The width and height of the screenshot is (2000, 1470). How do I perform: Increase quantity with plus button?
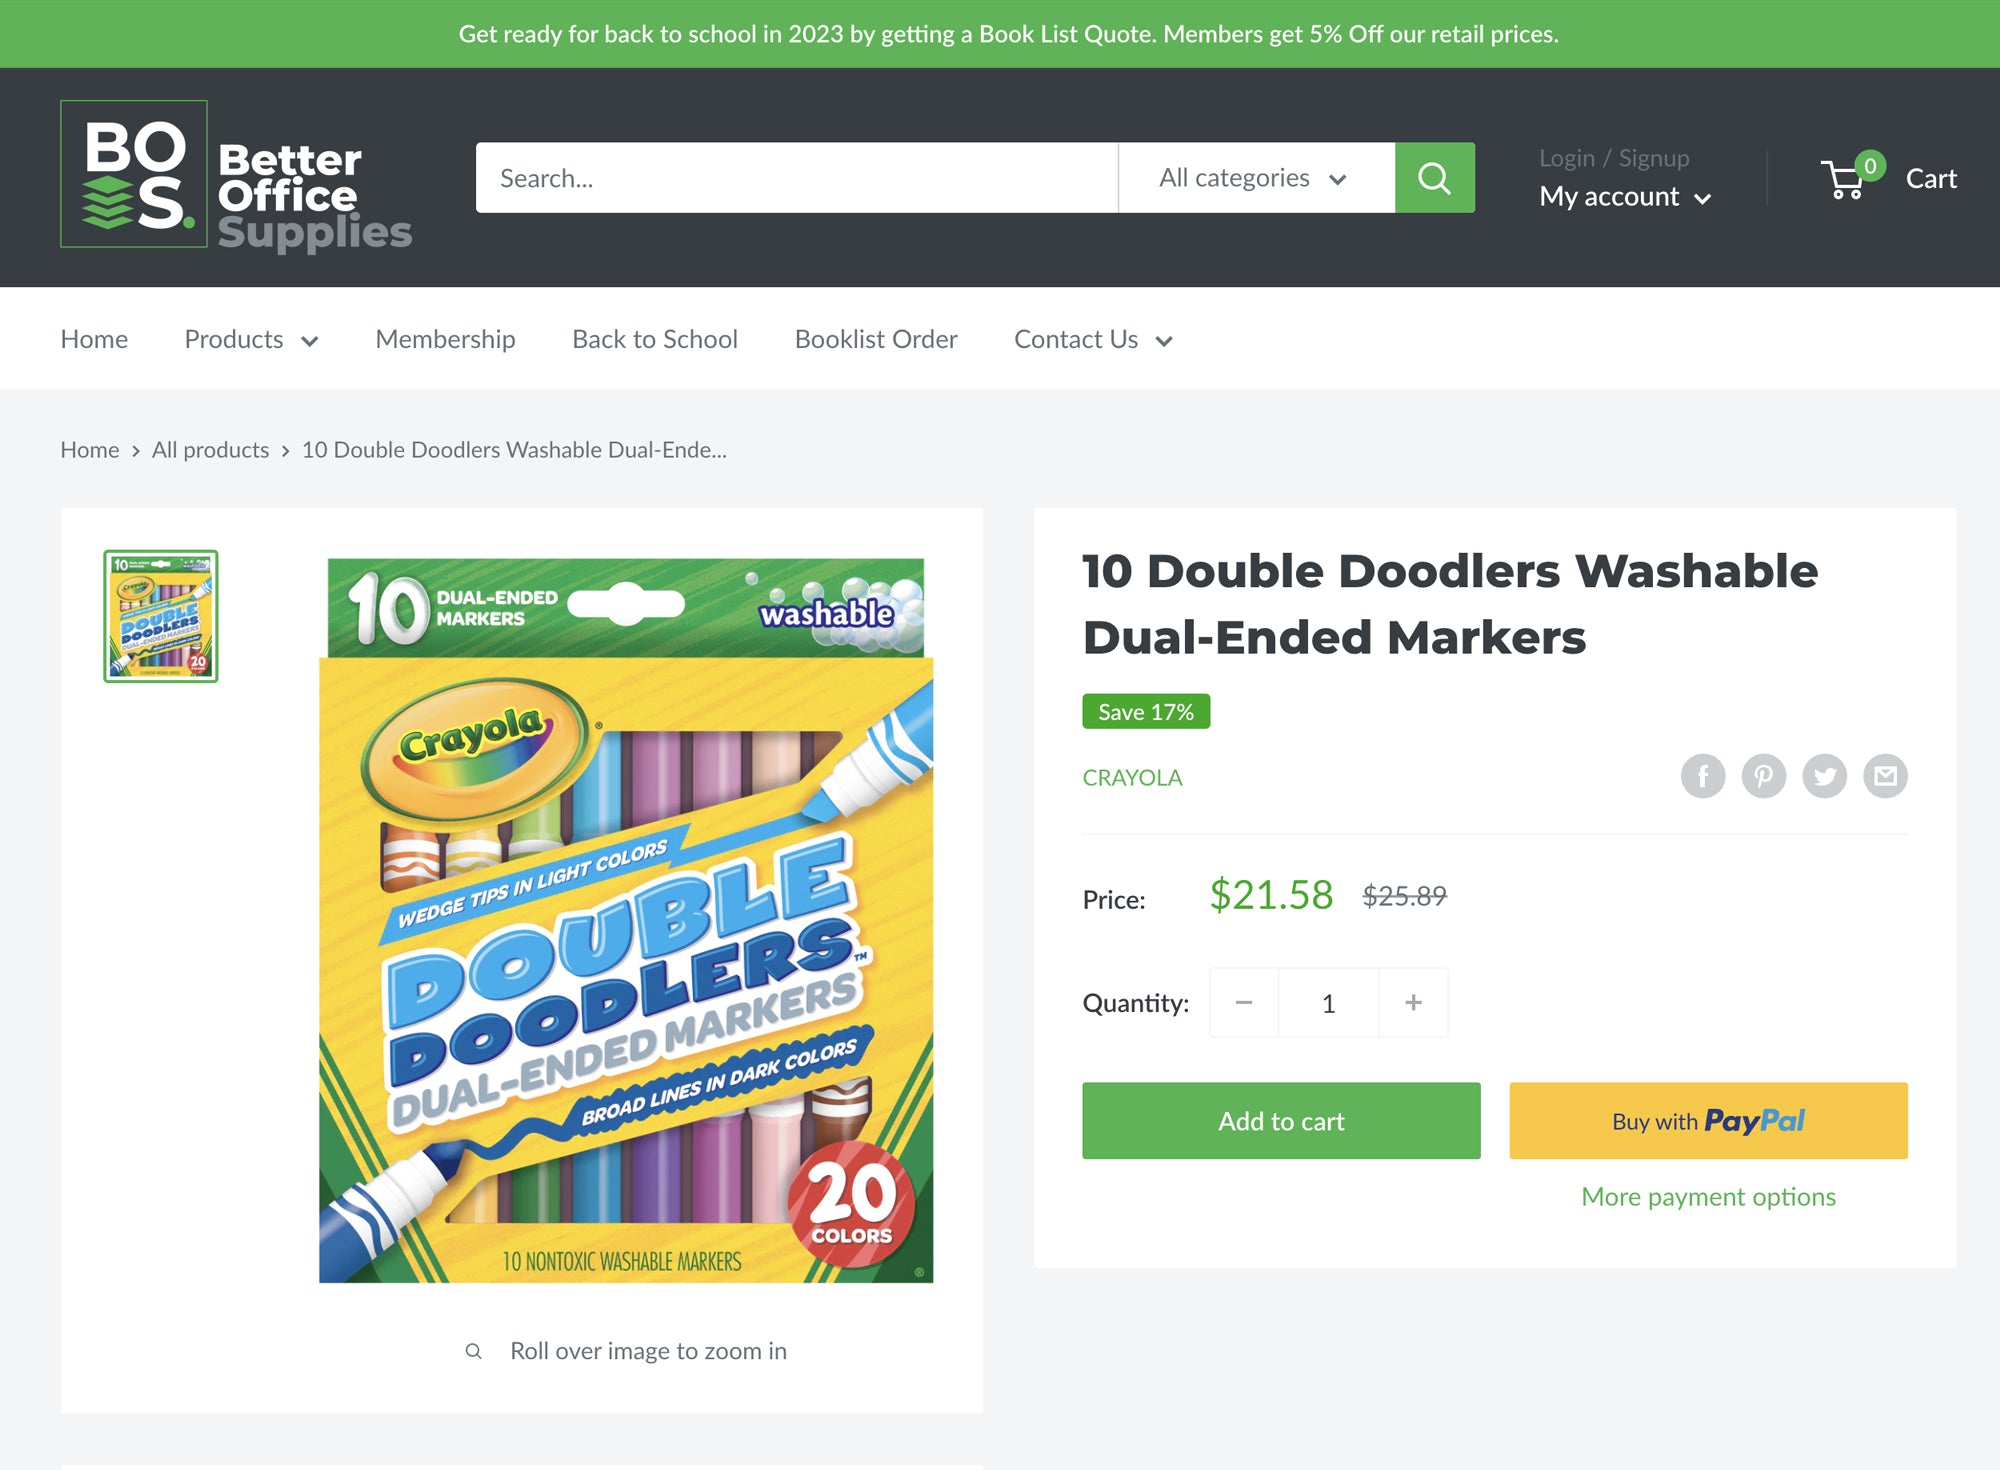pyautogui.click(x=1413, y=1002)
